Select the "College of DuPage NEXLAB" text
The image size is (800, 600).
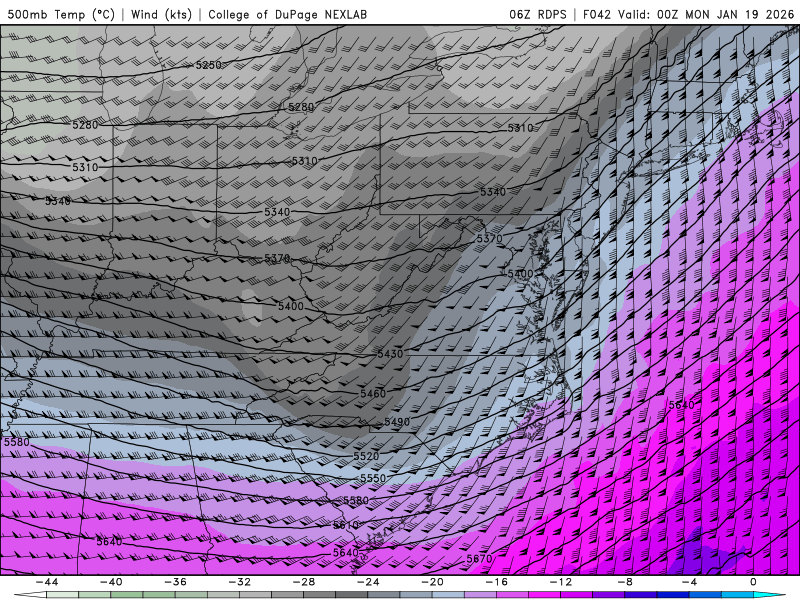[287, 14]
